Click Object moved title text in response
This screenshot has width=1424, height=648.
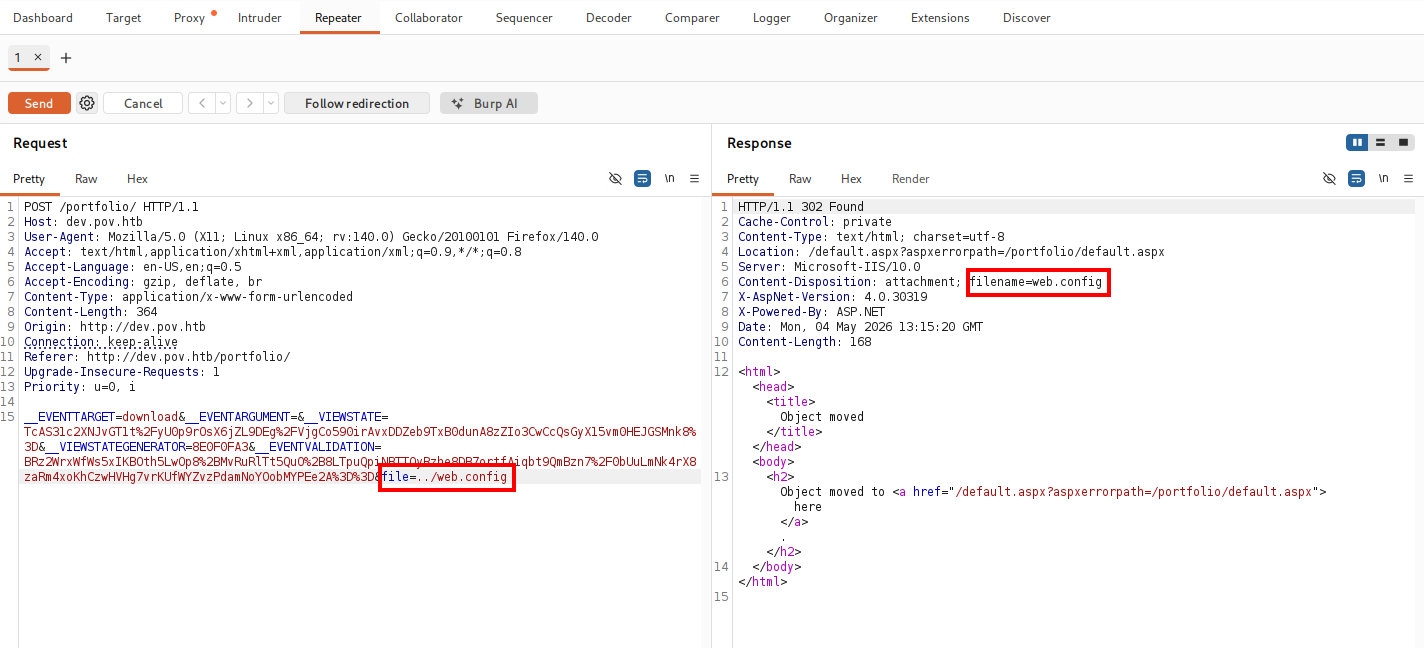[822, 417]
